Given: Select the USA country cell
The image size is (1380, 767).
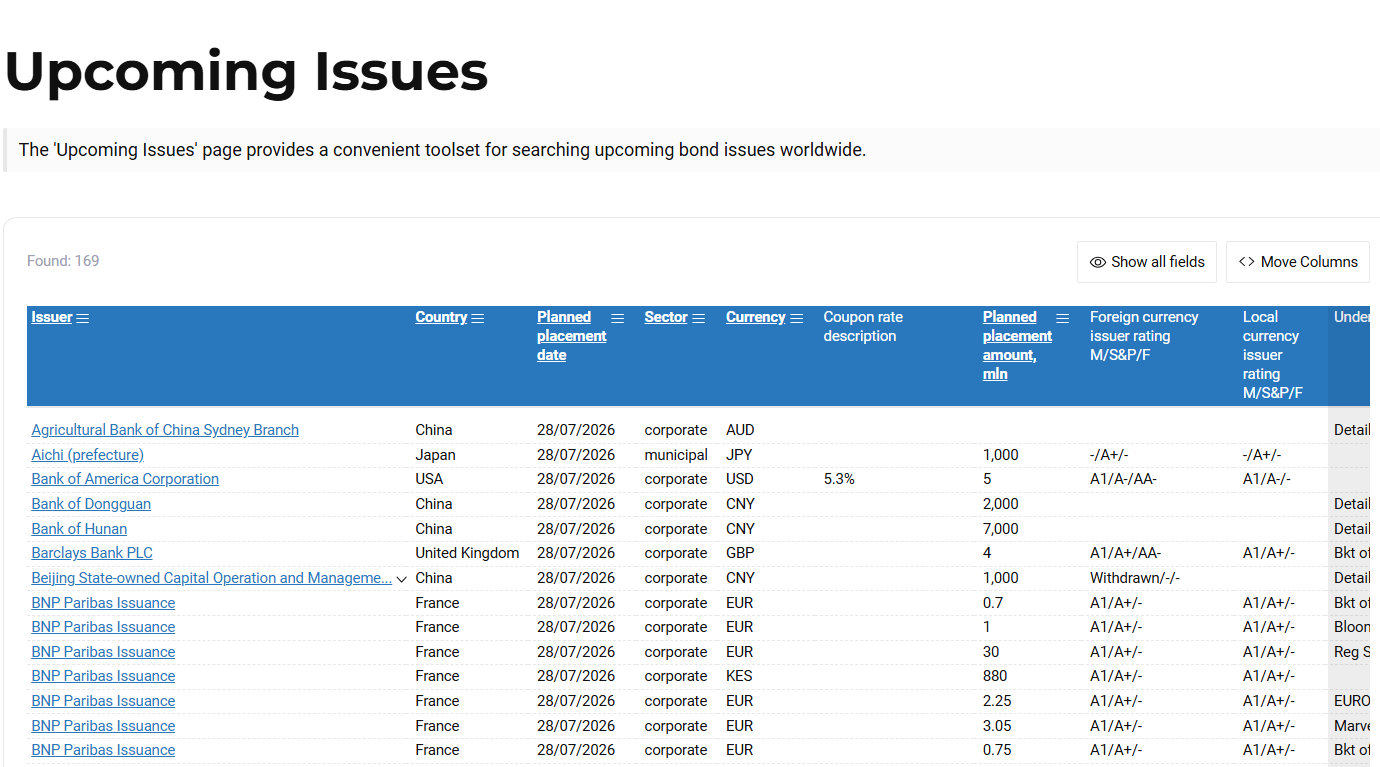Looking at the screenshot, I should [x=429, y=479].
